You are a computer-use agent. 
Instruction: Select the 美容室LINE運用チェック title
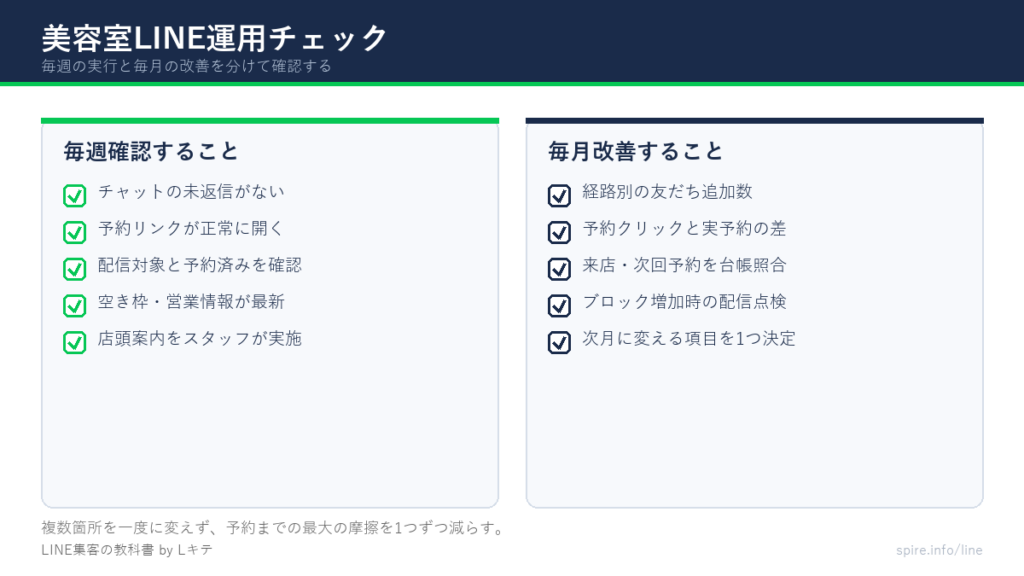pos(215,38)
